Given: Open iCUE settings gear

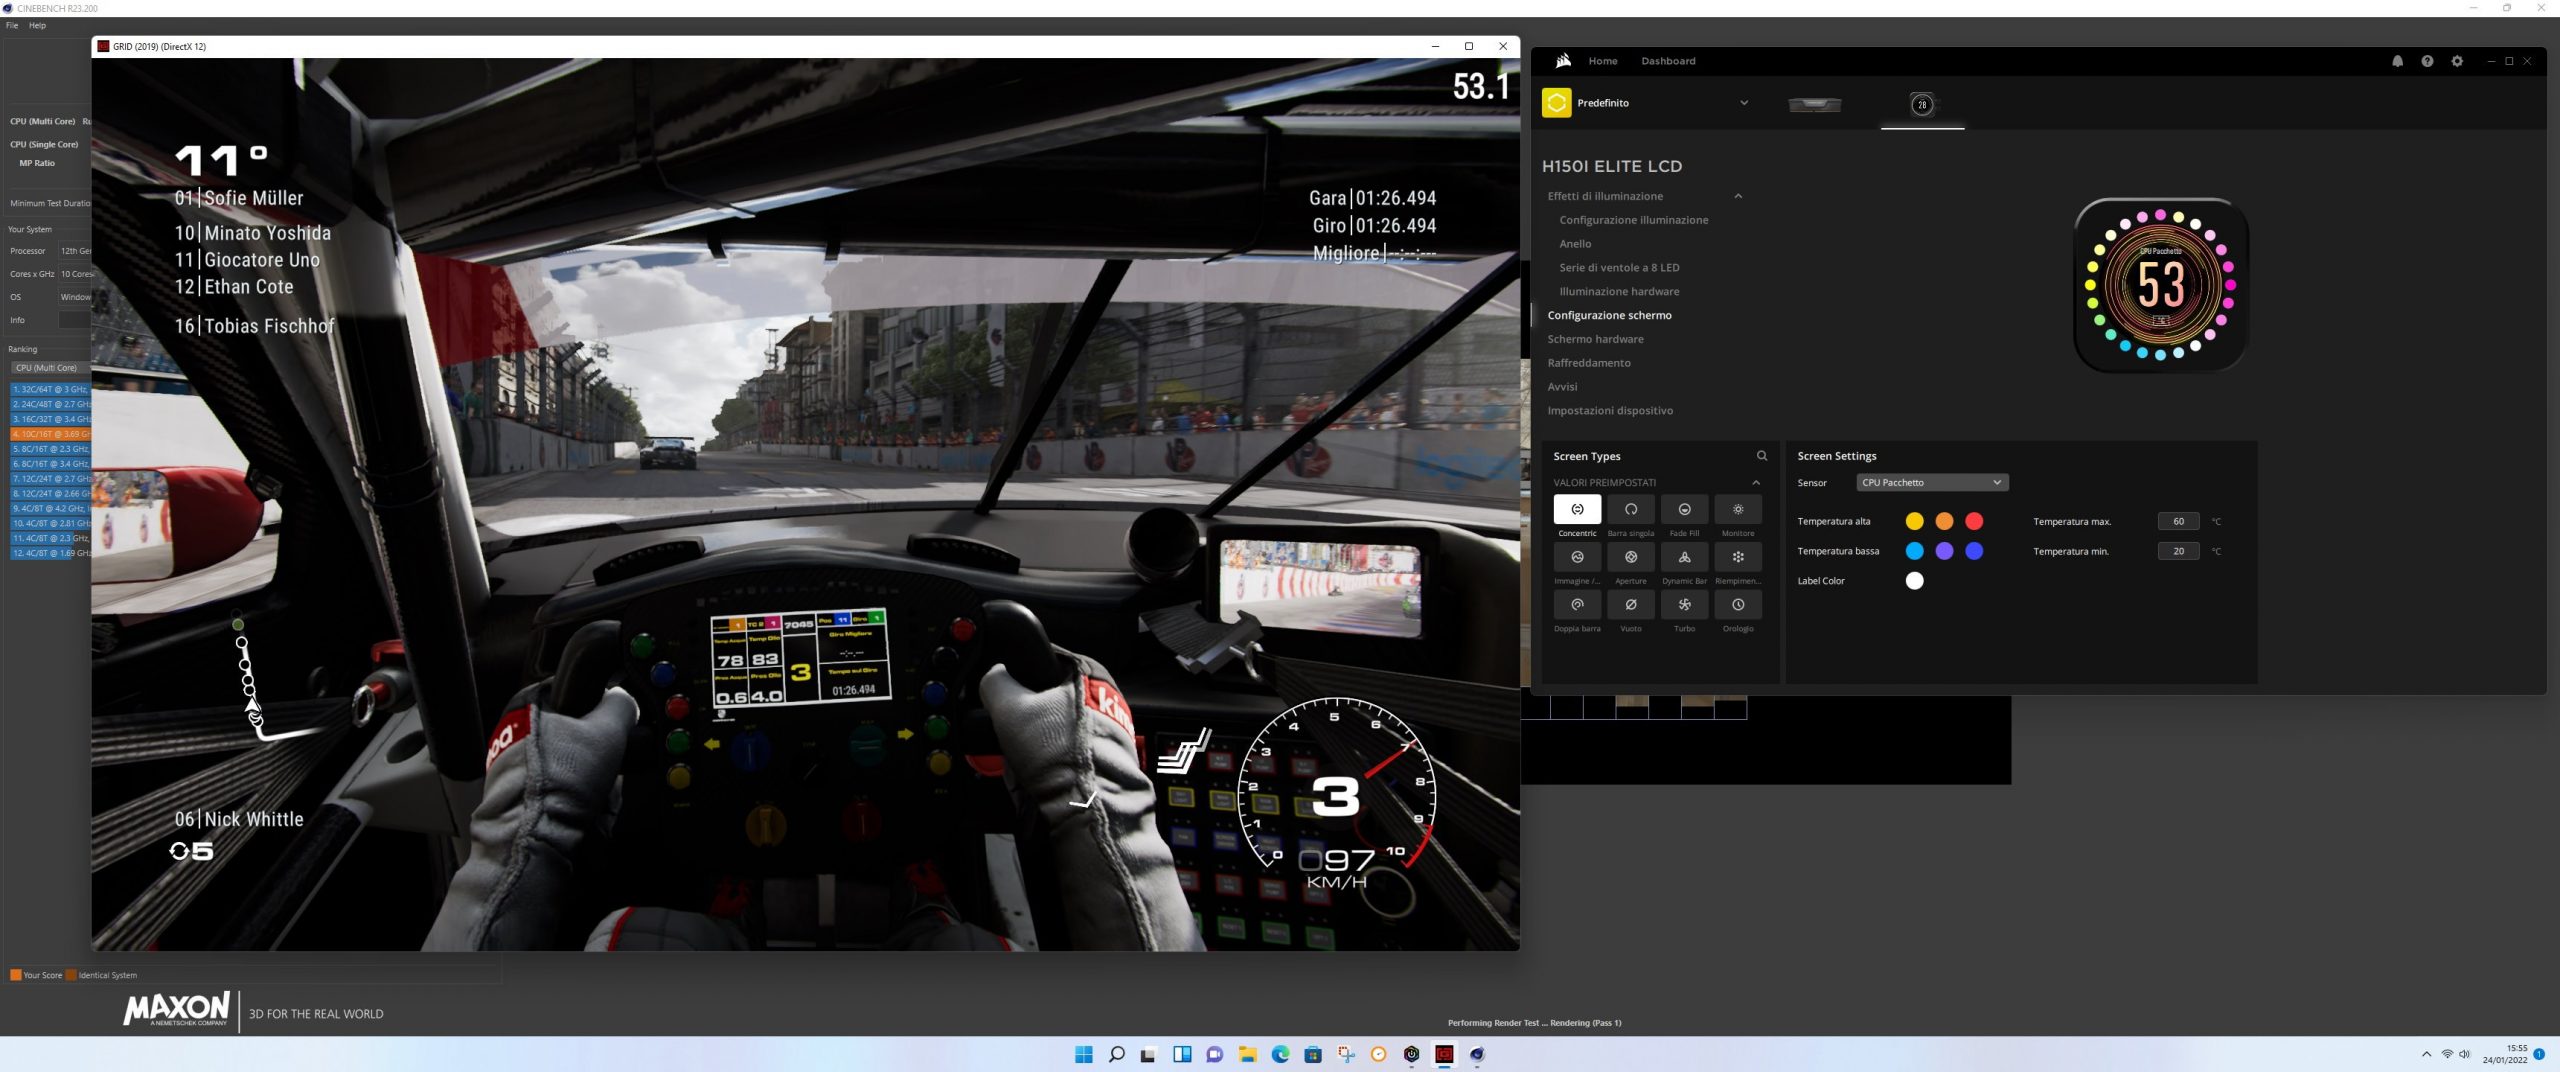Looking at the screenshot, I should pos(2457,61).
